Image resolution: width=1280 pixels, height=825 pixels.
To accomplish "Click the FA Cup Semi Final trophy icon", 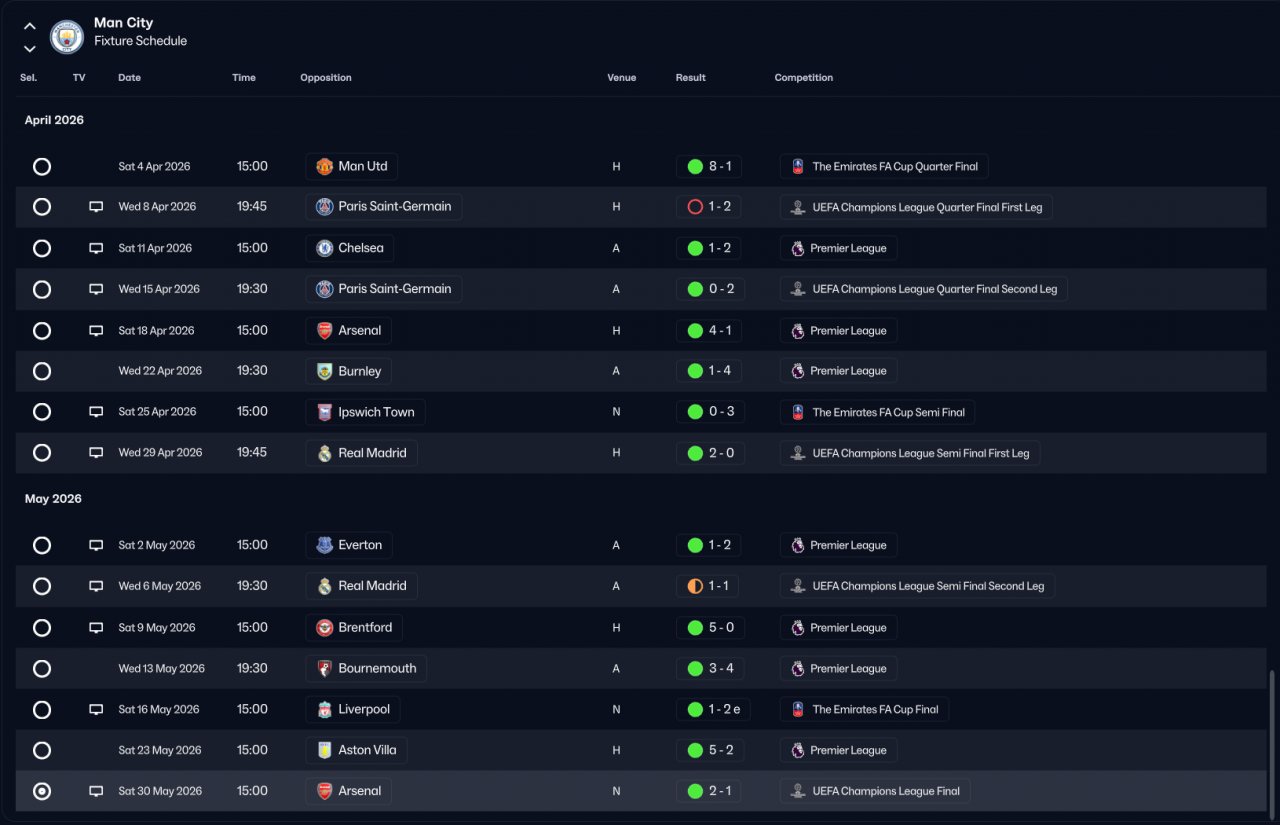I will pos(798,412).
